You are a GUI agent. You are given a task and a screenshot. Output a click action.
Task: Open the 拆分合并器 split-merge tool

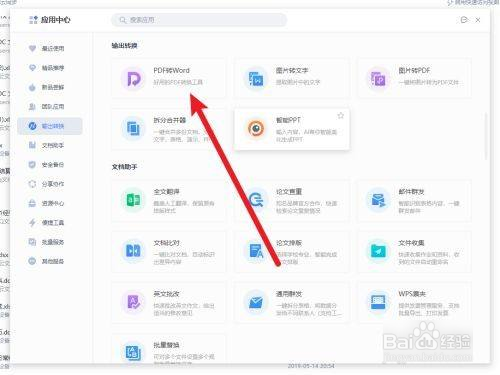169,129
